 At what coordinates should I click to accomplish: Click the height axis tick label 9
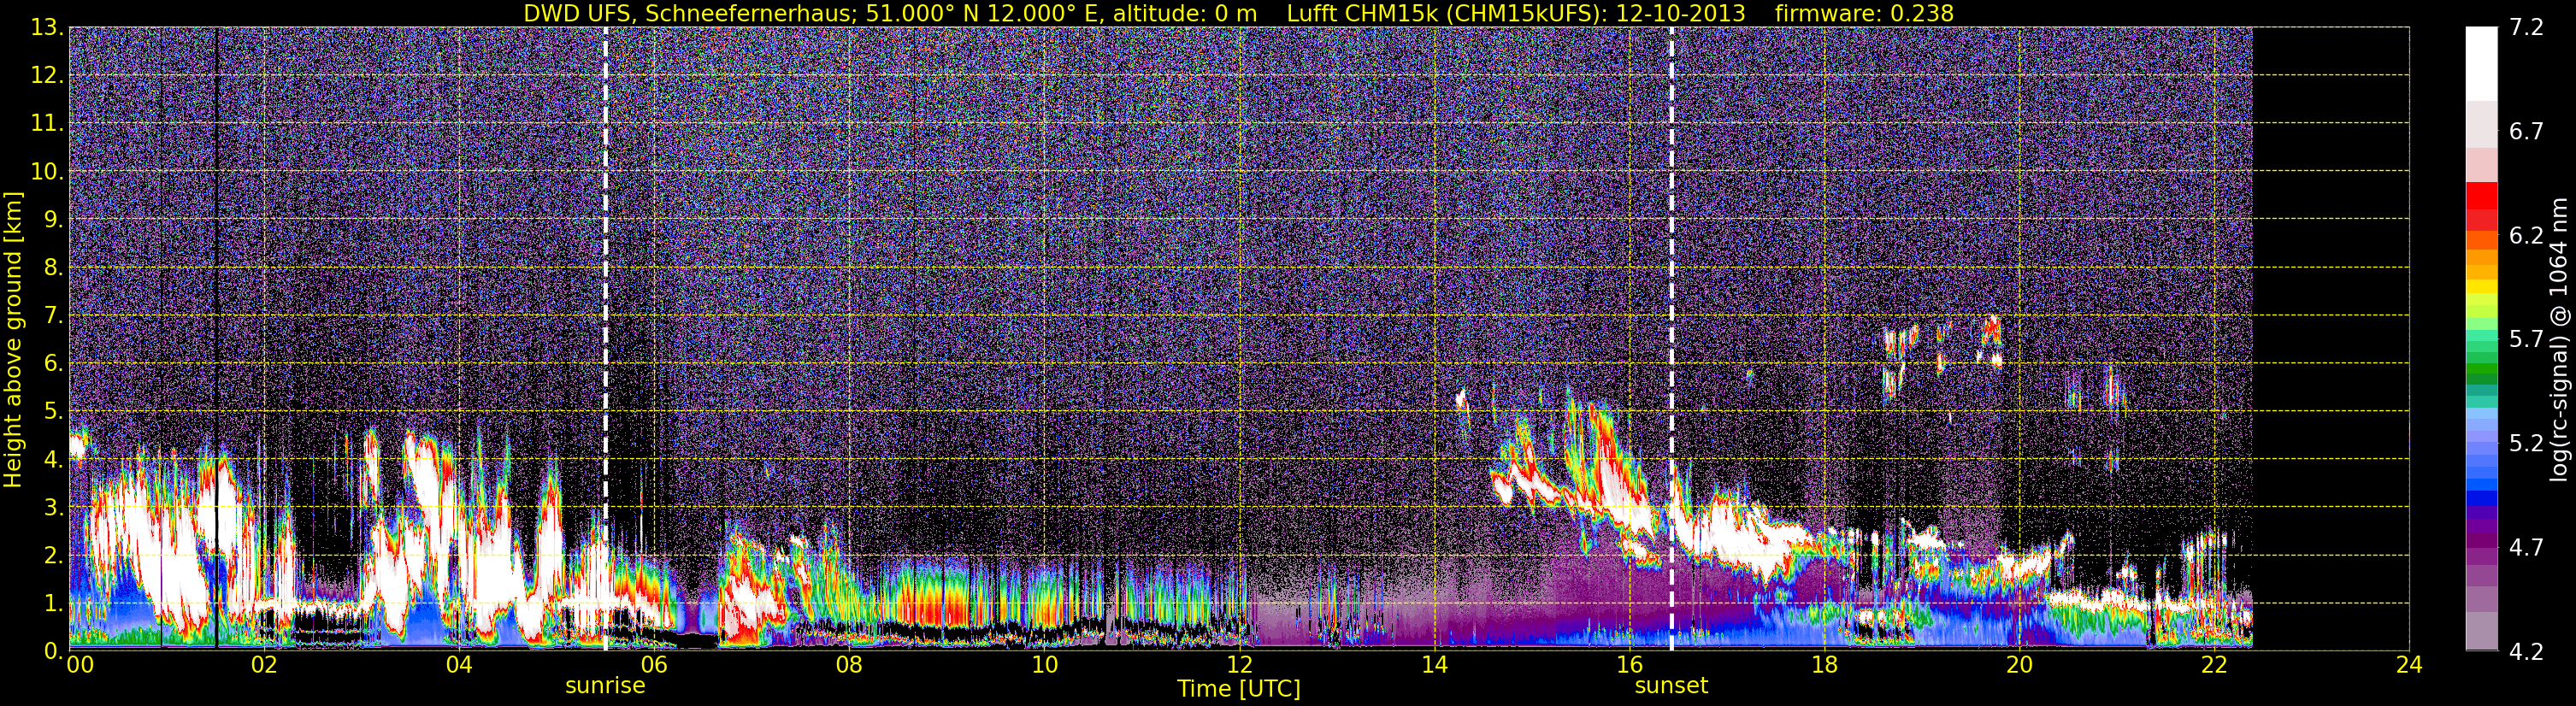(x=54, y=220)
